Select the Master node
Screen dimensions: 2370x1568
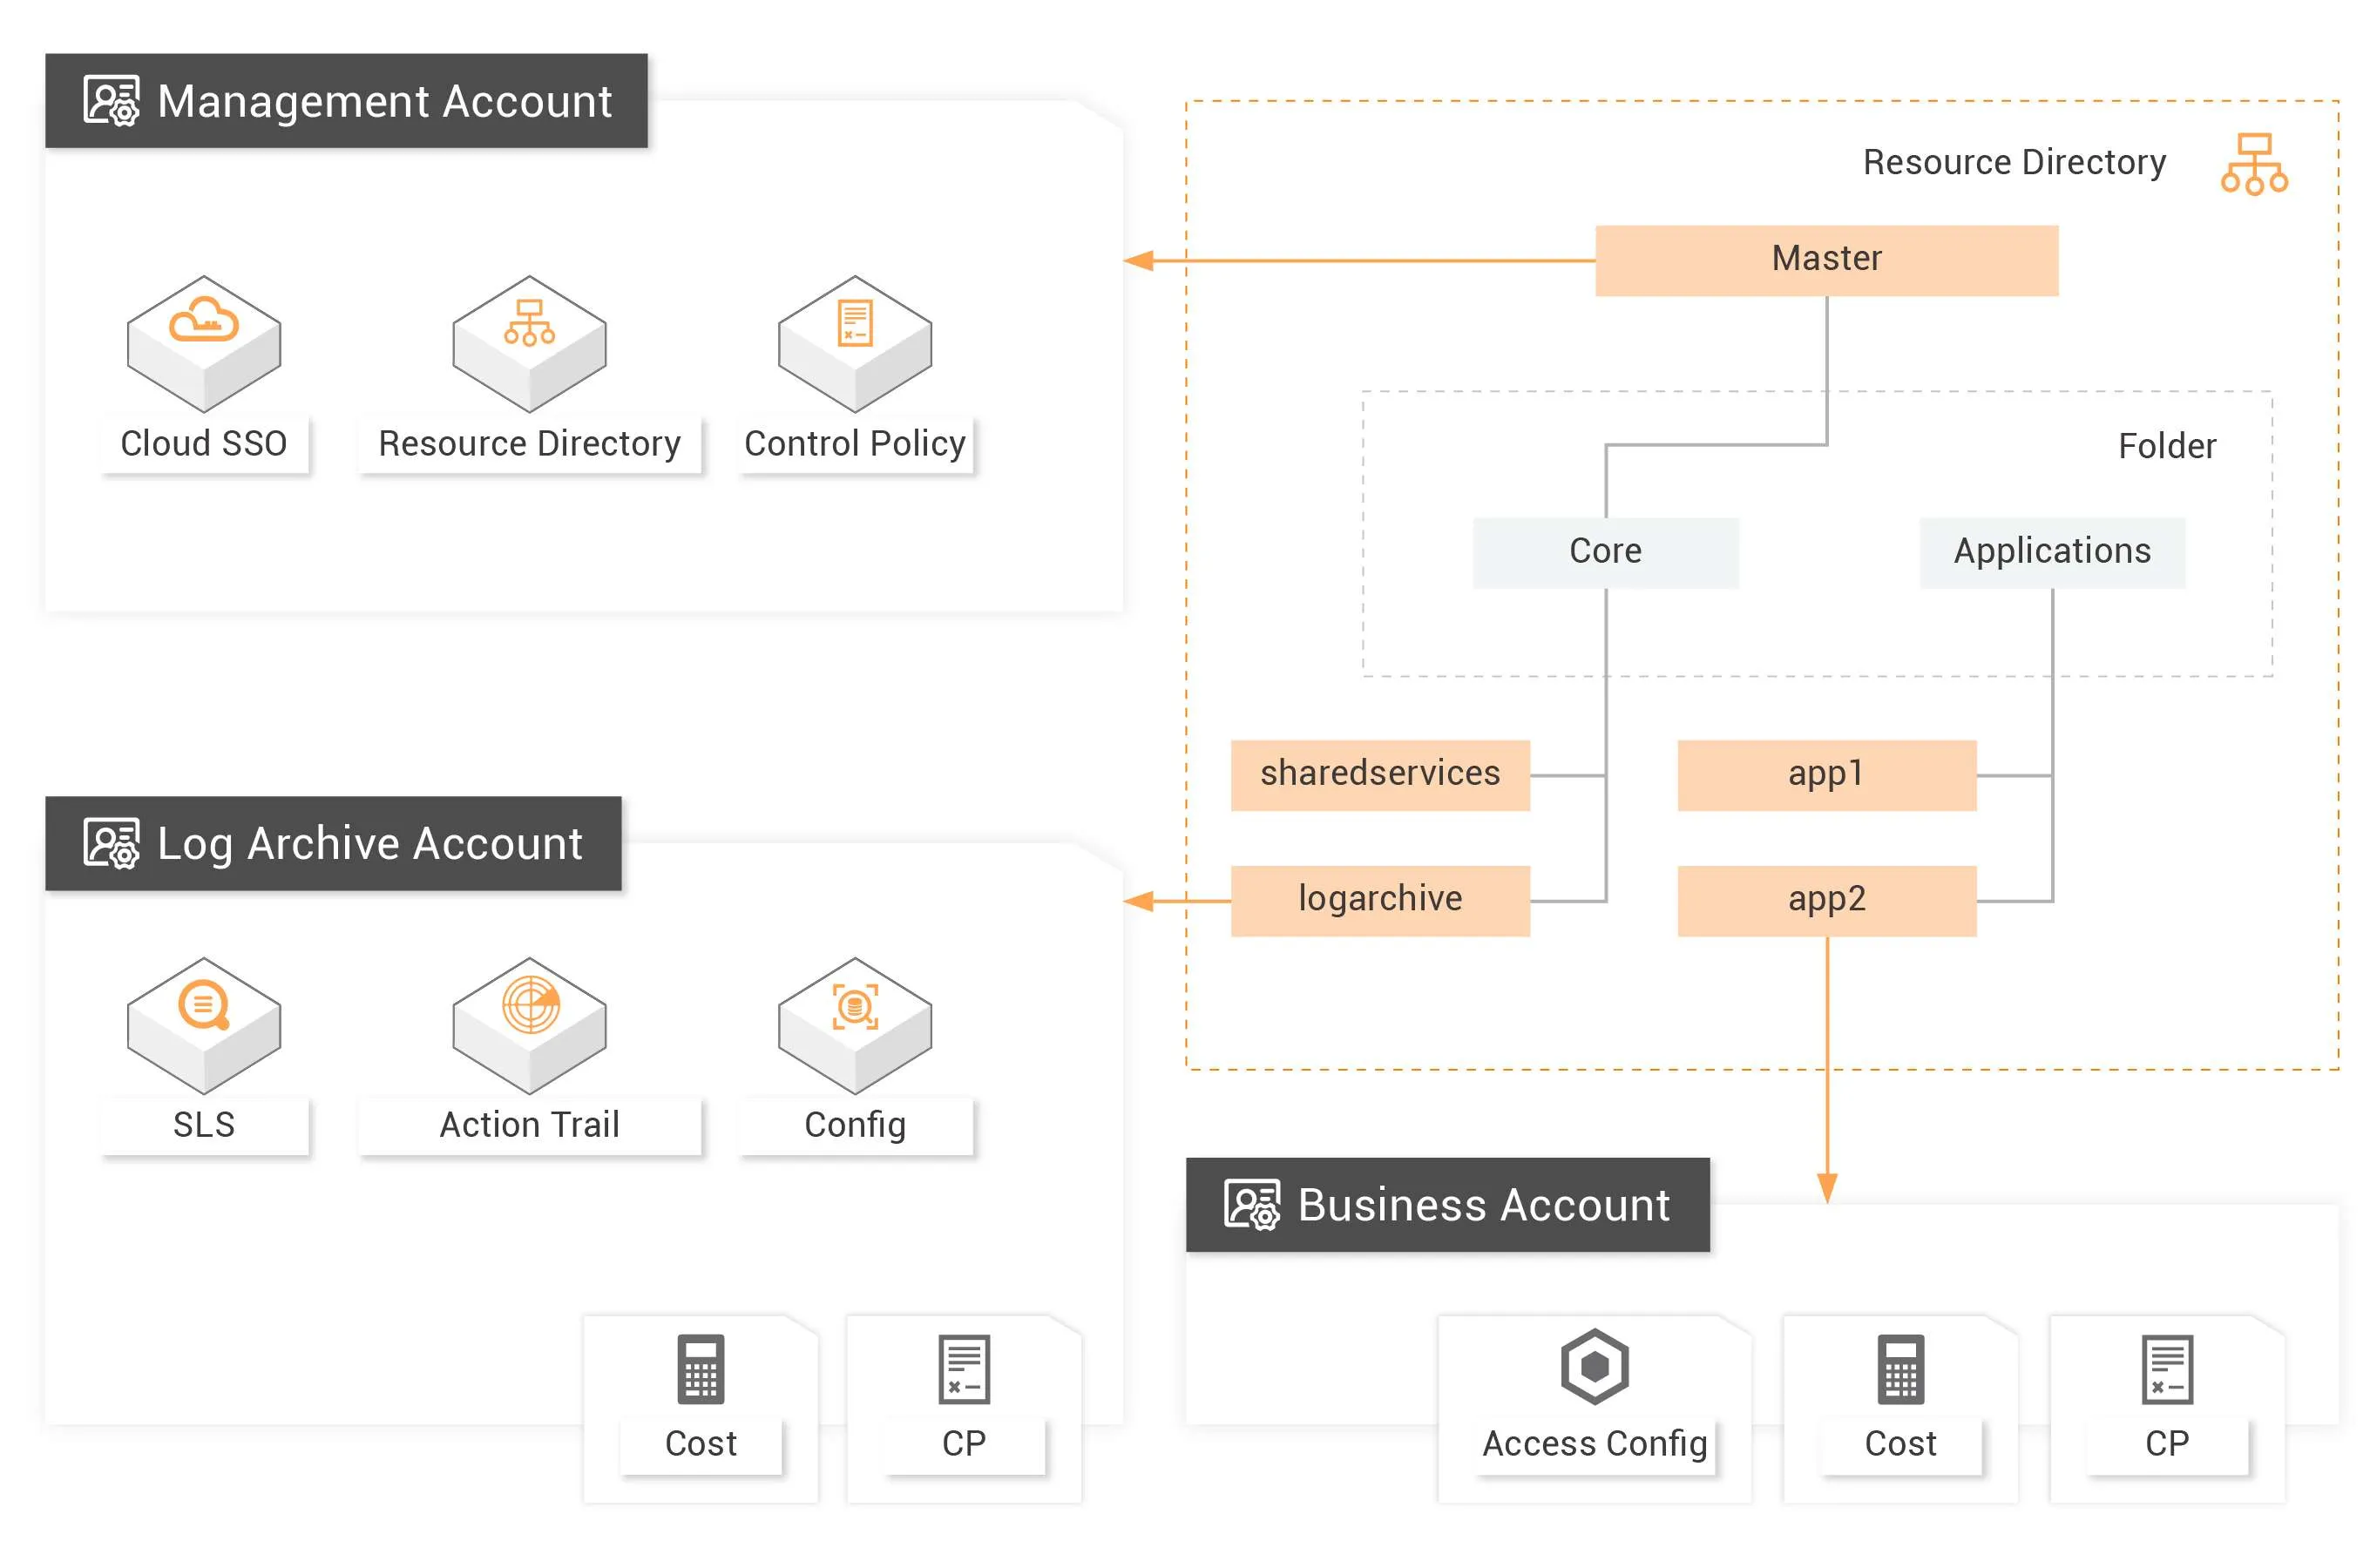pyautogui.click(x=1826, y=260)
